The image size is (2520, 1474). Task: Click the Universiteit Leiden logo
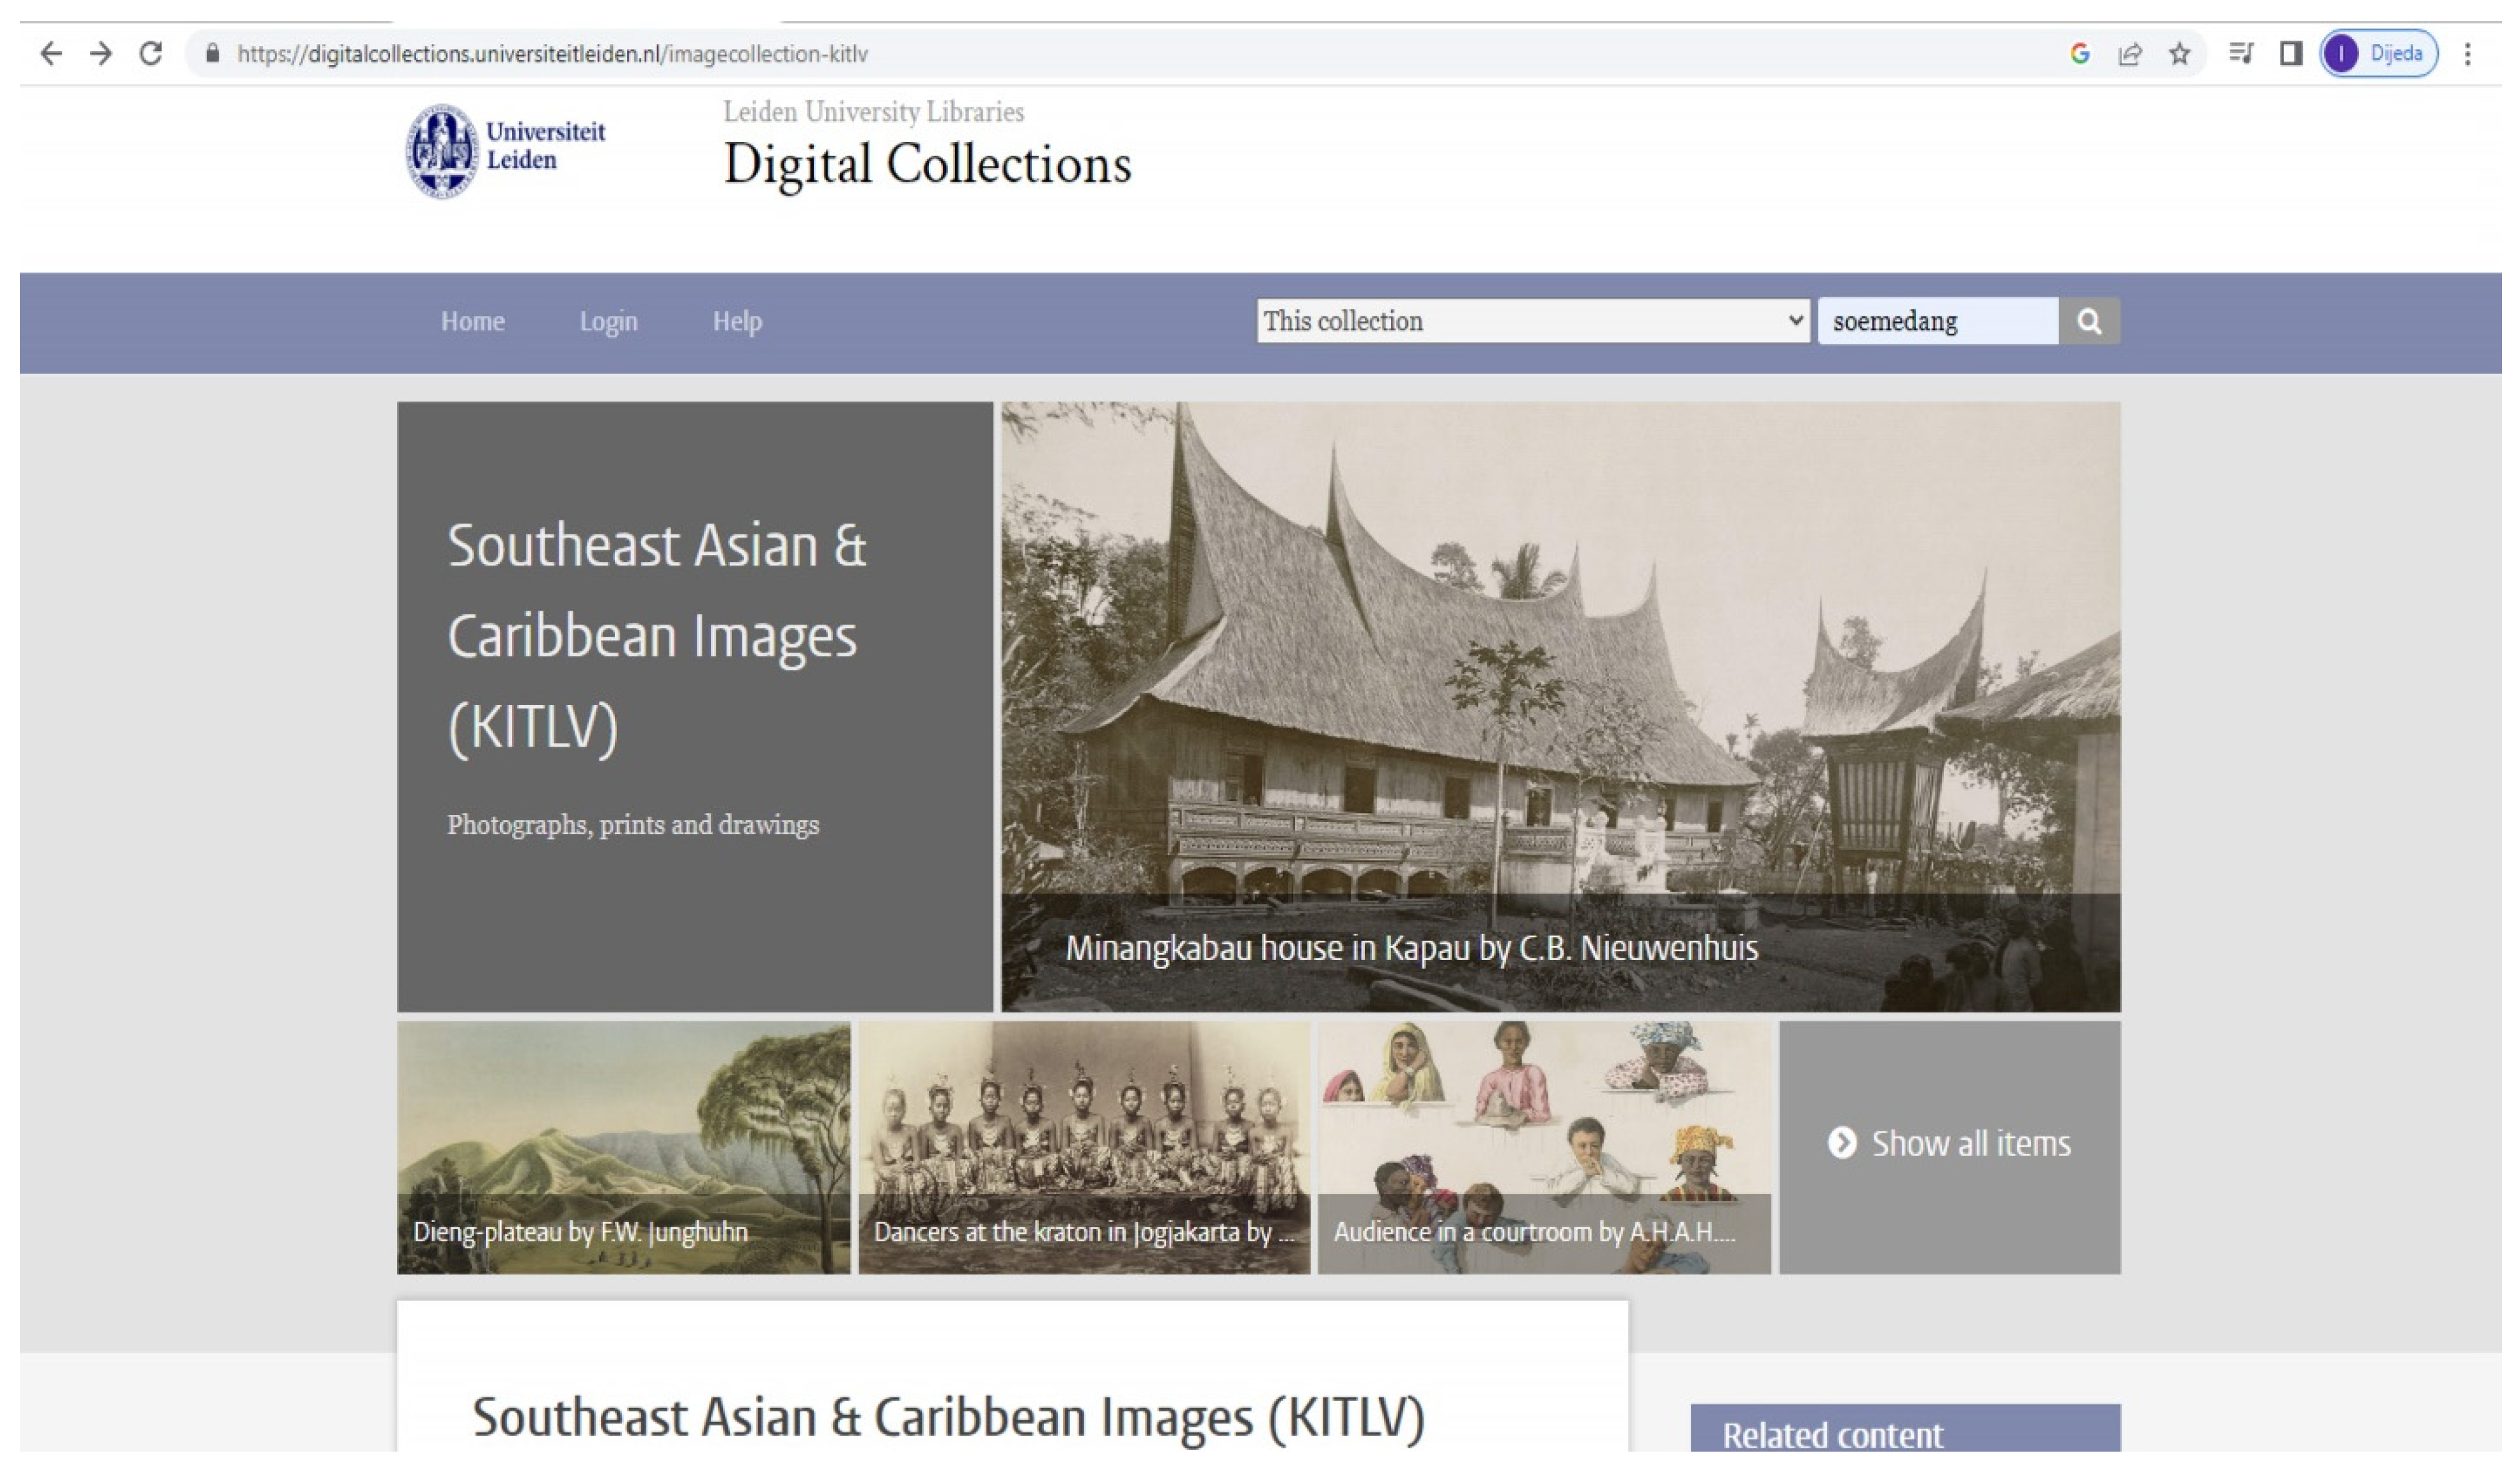click(x=506, y=150)
